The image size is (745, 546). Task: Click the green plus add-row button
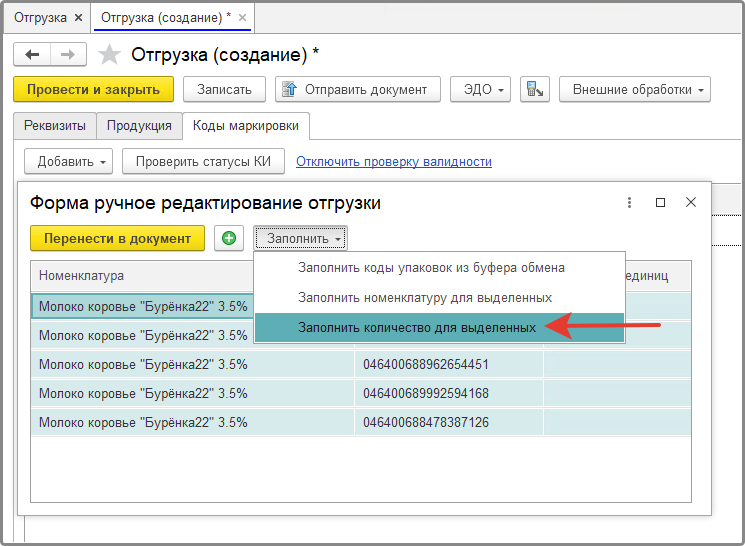pos(229,238)
